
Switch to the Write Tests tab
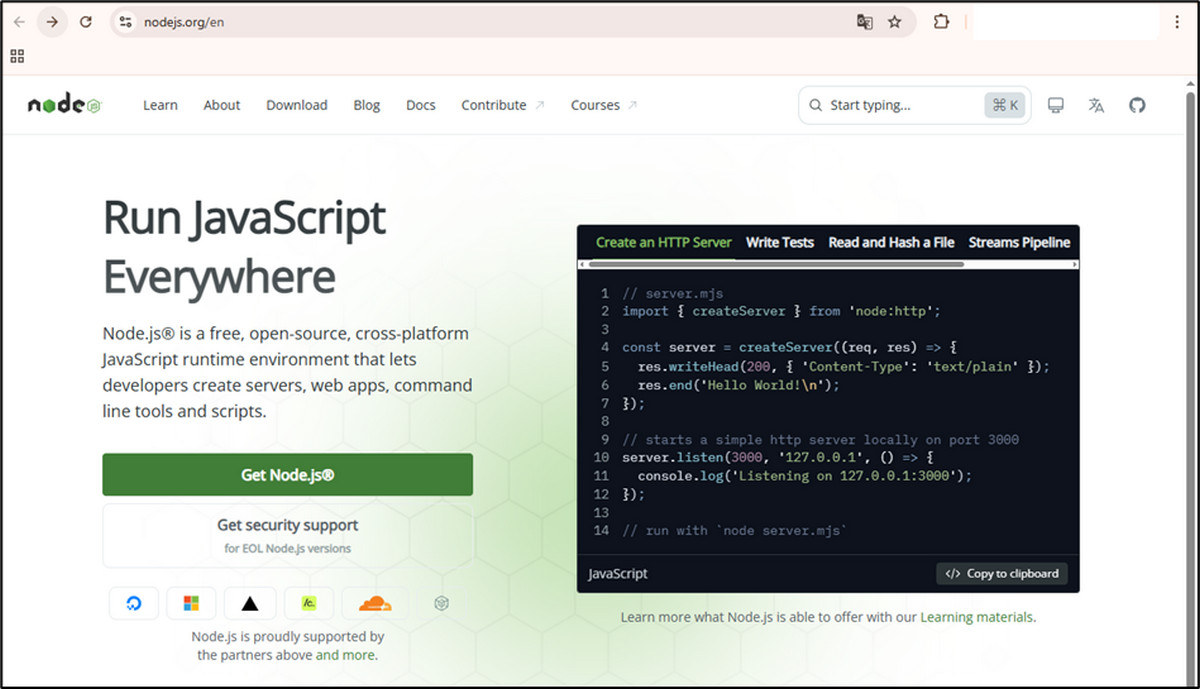click(x=780, y=242)
